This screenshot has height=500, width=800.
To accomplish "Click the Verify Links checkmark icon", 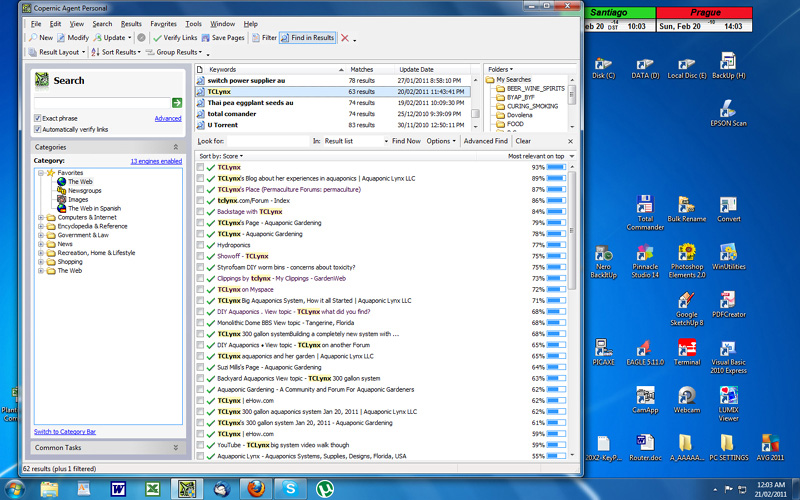I will (157, 38).
